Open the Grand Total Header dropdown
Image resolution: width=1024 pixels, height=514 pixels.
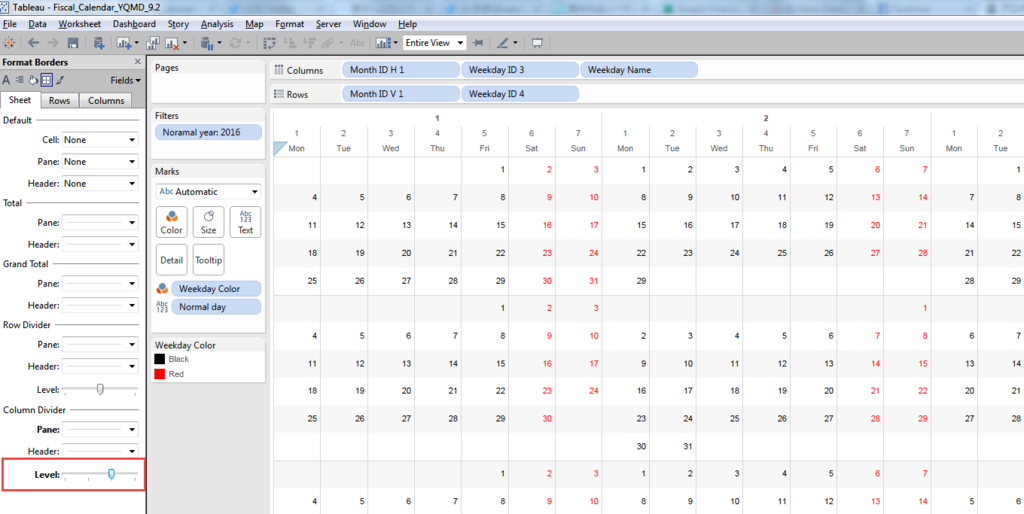tap(100, 305)
